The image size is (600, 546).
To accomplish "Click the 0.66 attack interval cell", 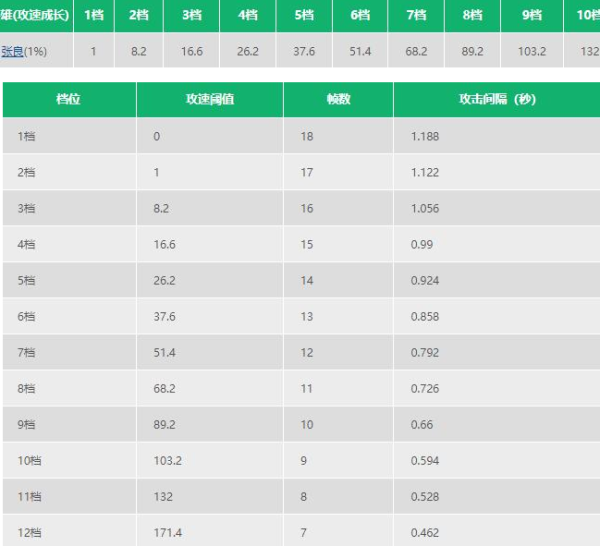I will 421,425.
